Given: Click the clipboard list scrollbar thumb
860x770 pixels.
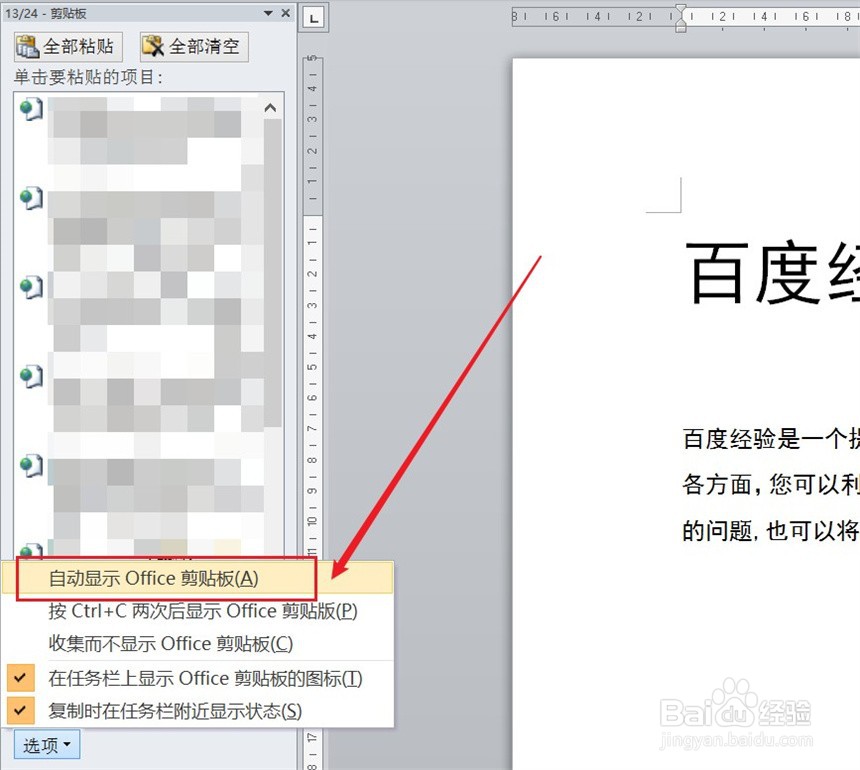Looking at the screenshot, I should tap(273, 273).
